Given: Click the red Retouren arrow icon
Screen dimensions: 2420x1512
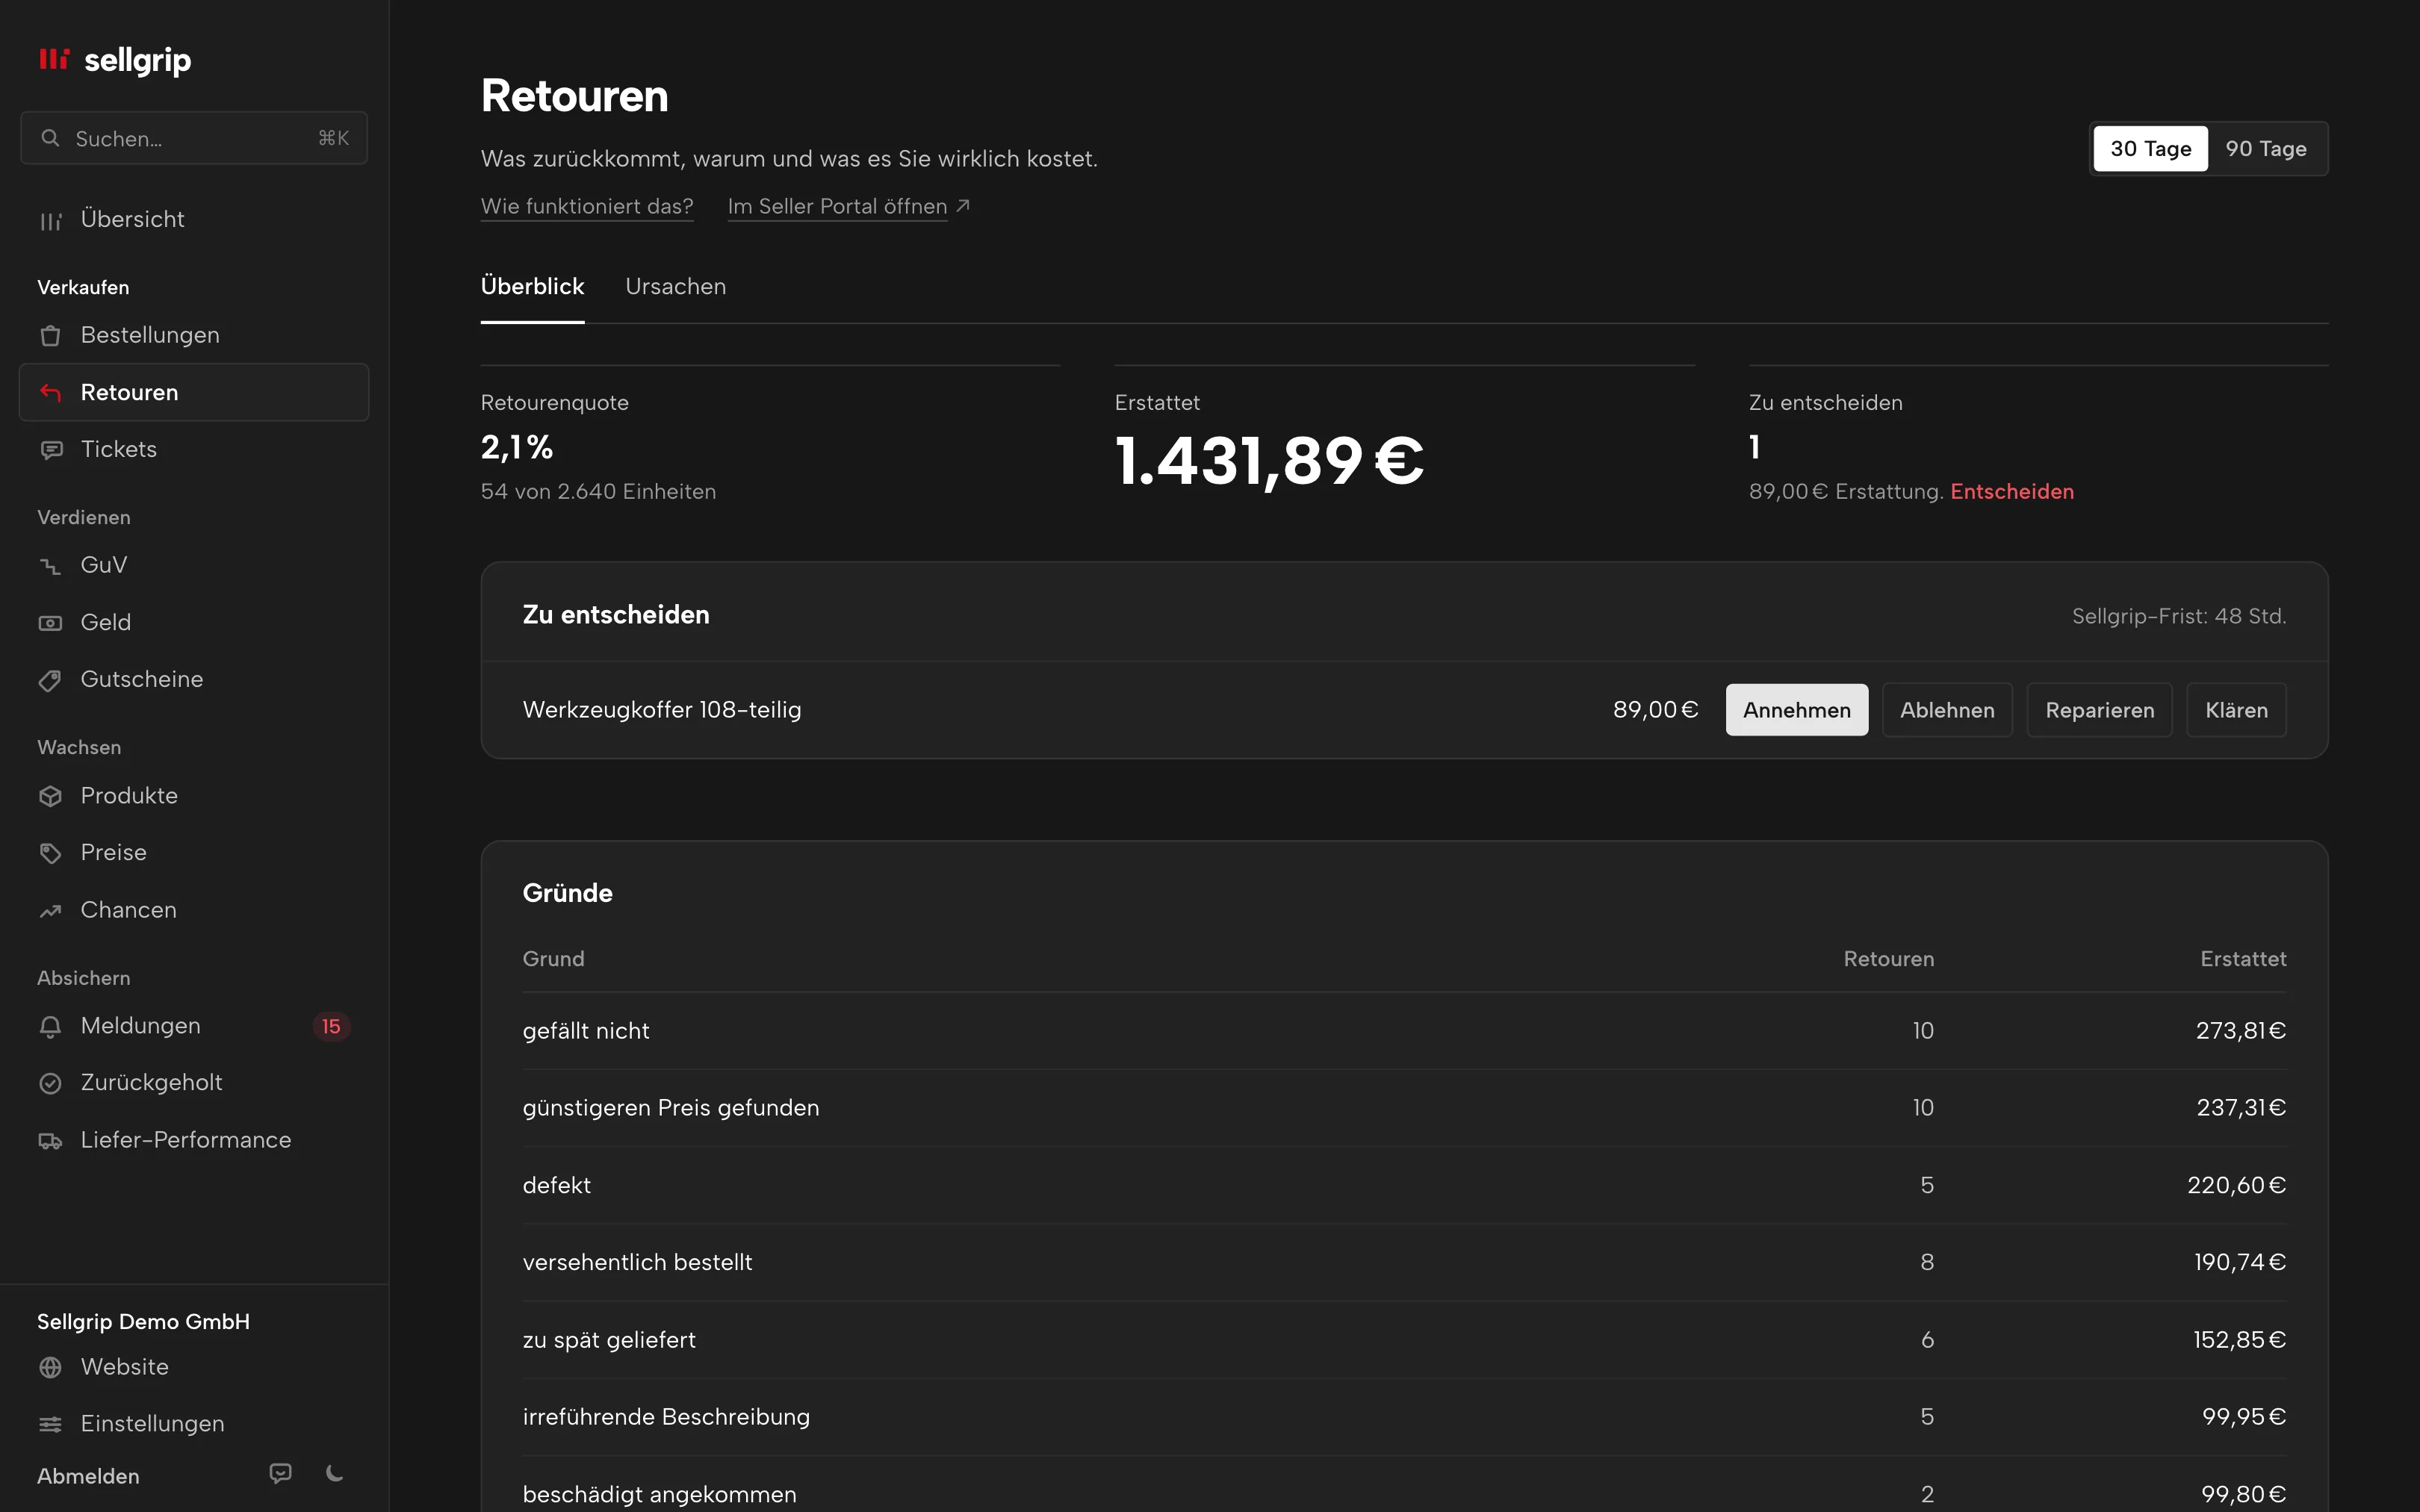Looking at the screenshot, I should click(x=50, y=392).
